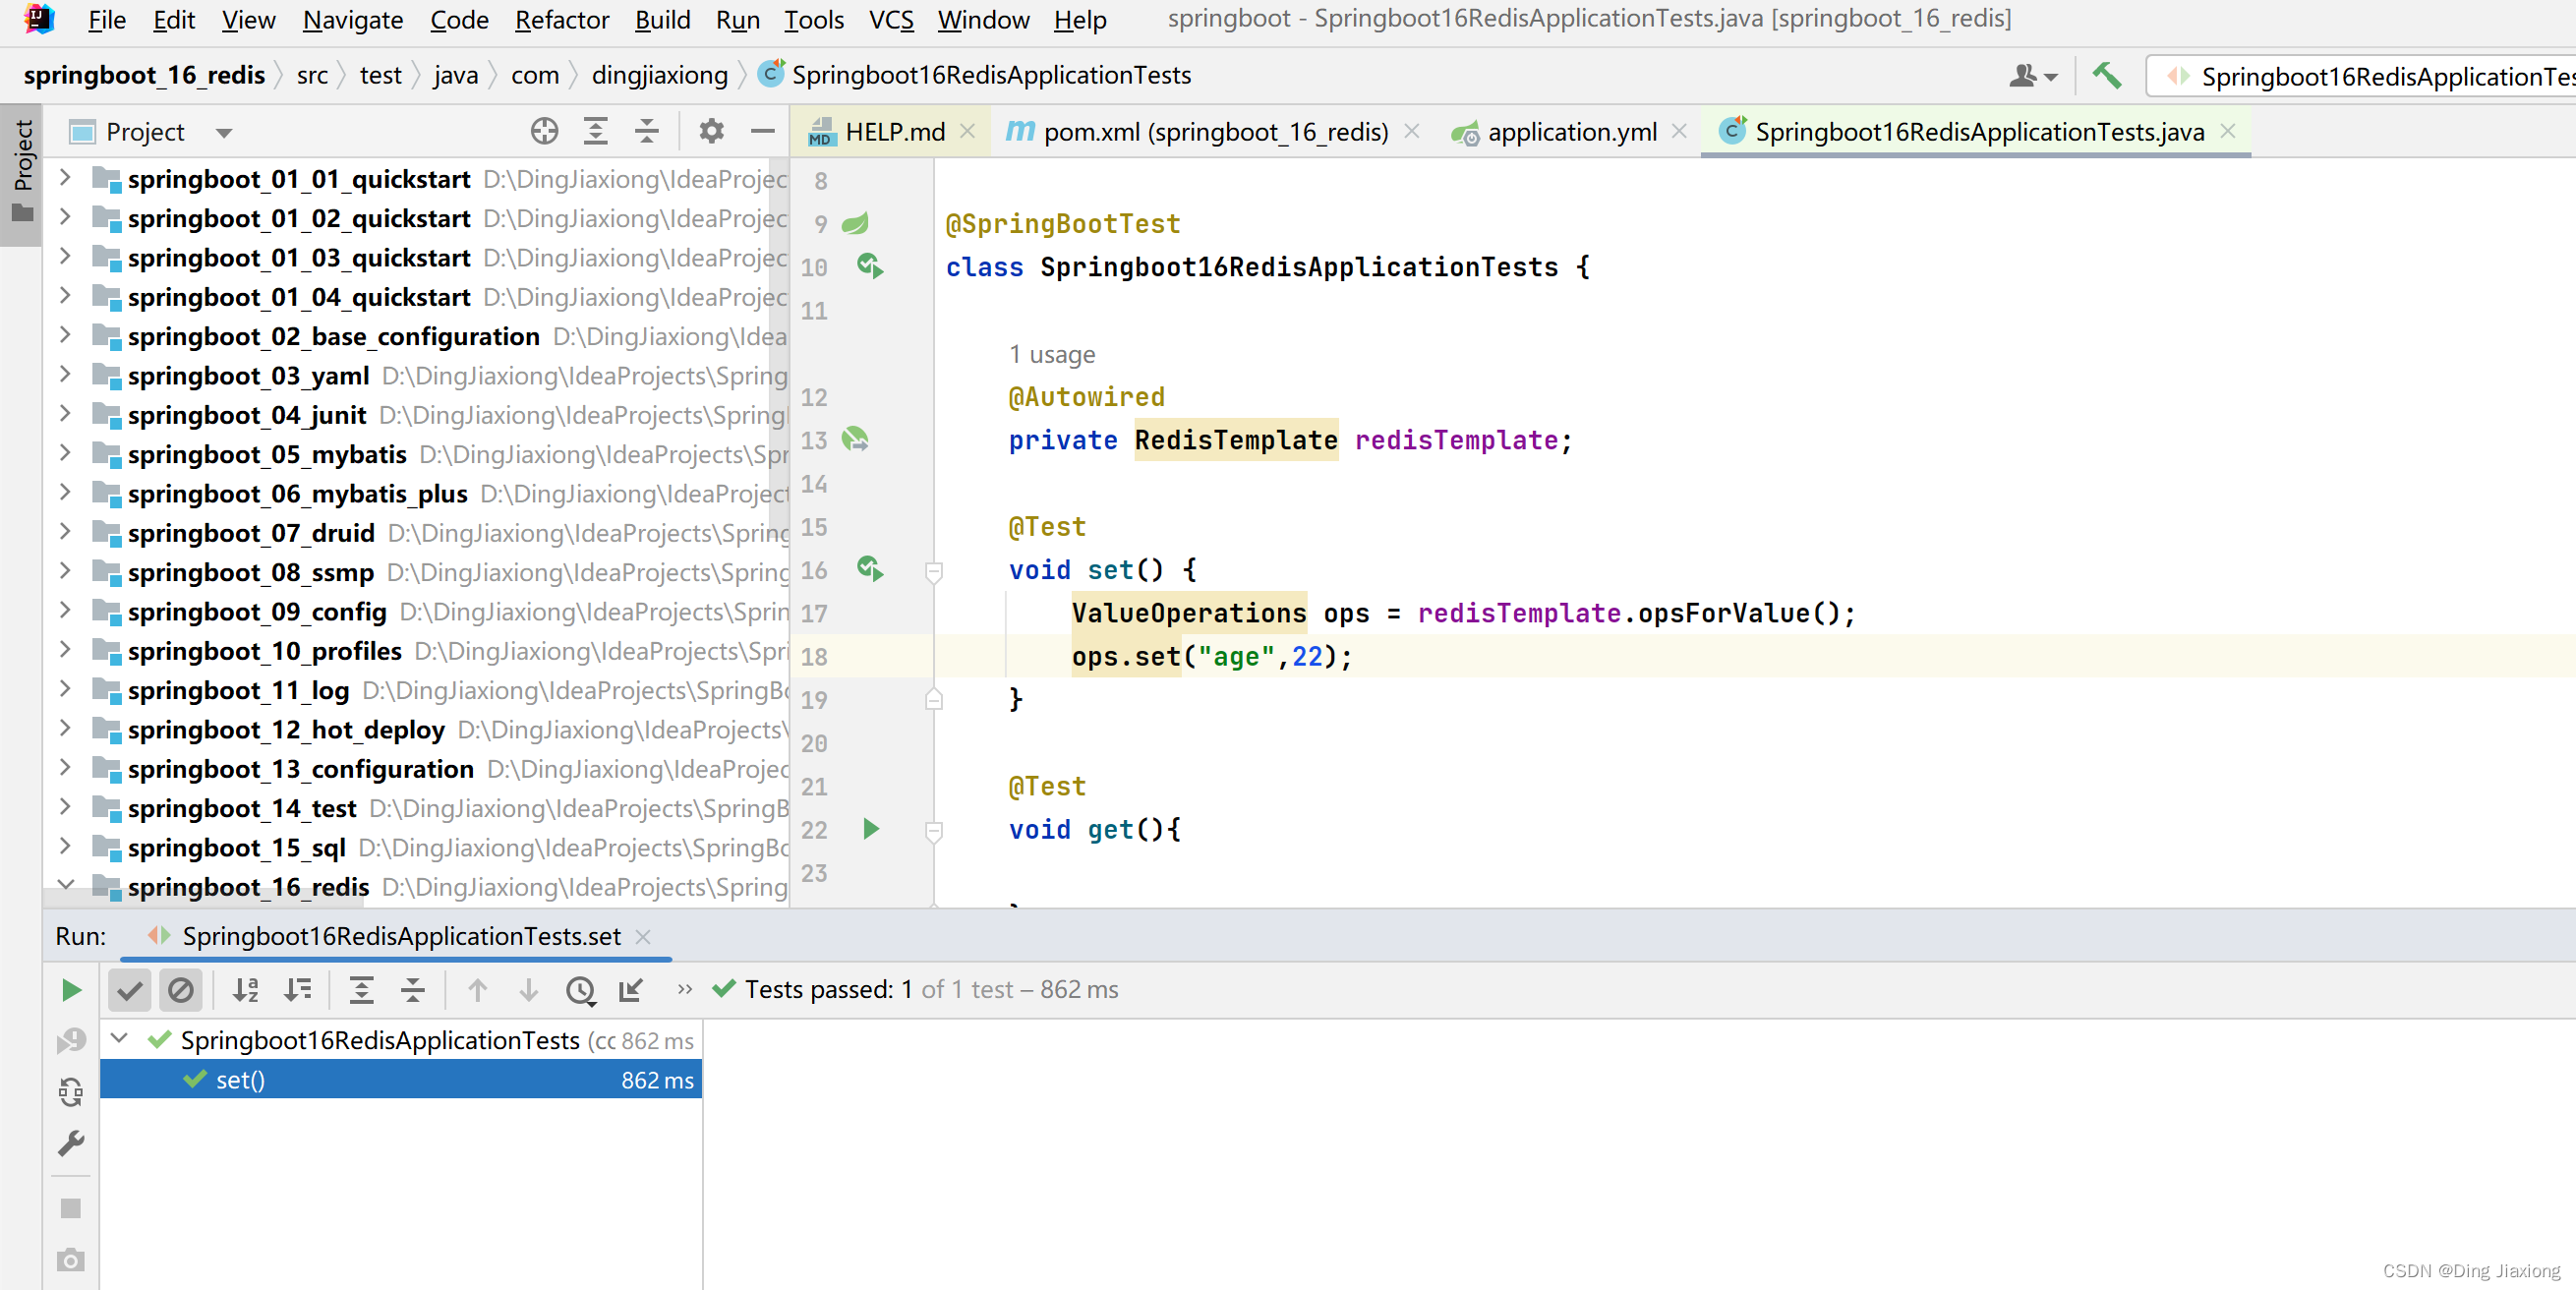Select opened file locate crosshair icon
This screenshot has width=2576, height=1290.
tap(544, 131)
